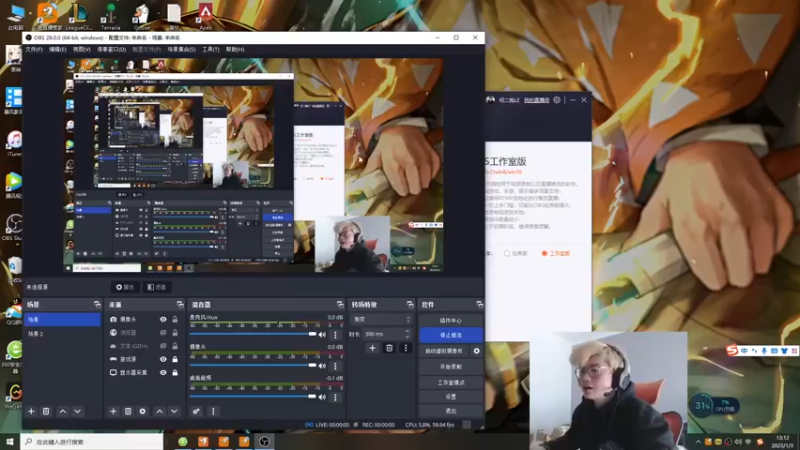This screenshot has width=800, height=450.
Task: Adjust the 麦克风/Aux volume slider
Action: click(x=253, y=334)
